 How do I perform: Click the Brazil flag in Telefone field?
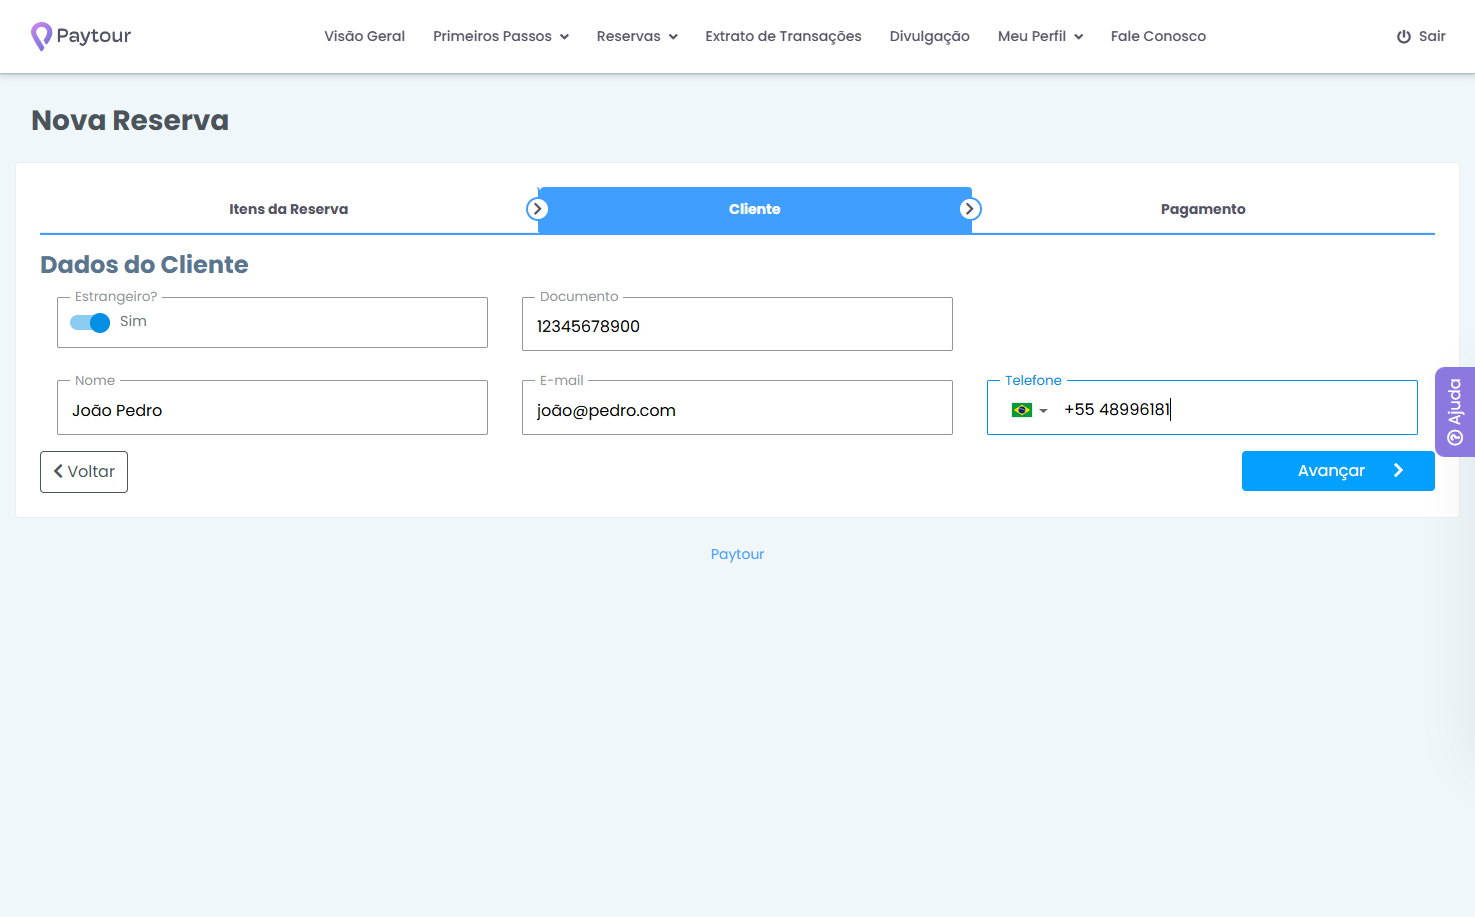point(1021,410)
